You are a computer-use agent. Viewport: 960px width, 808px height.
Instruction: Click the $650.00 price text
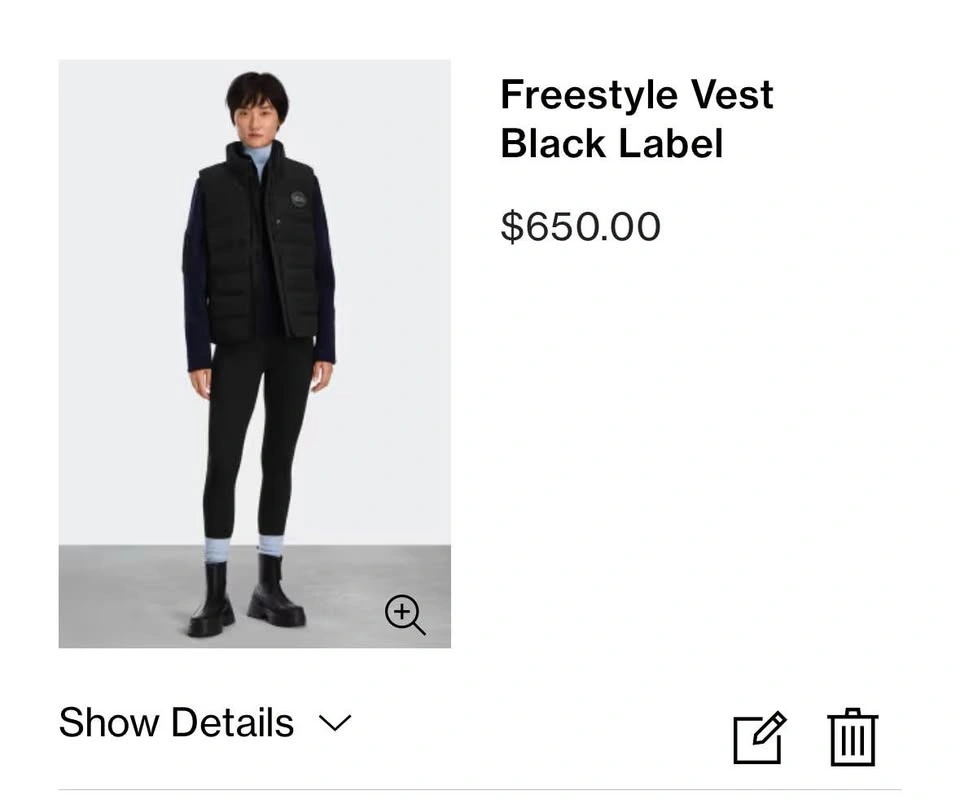tap(580, 226)
